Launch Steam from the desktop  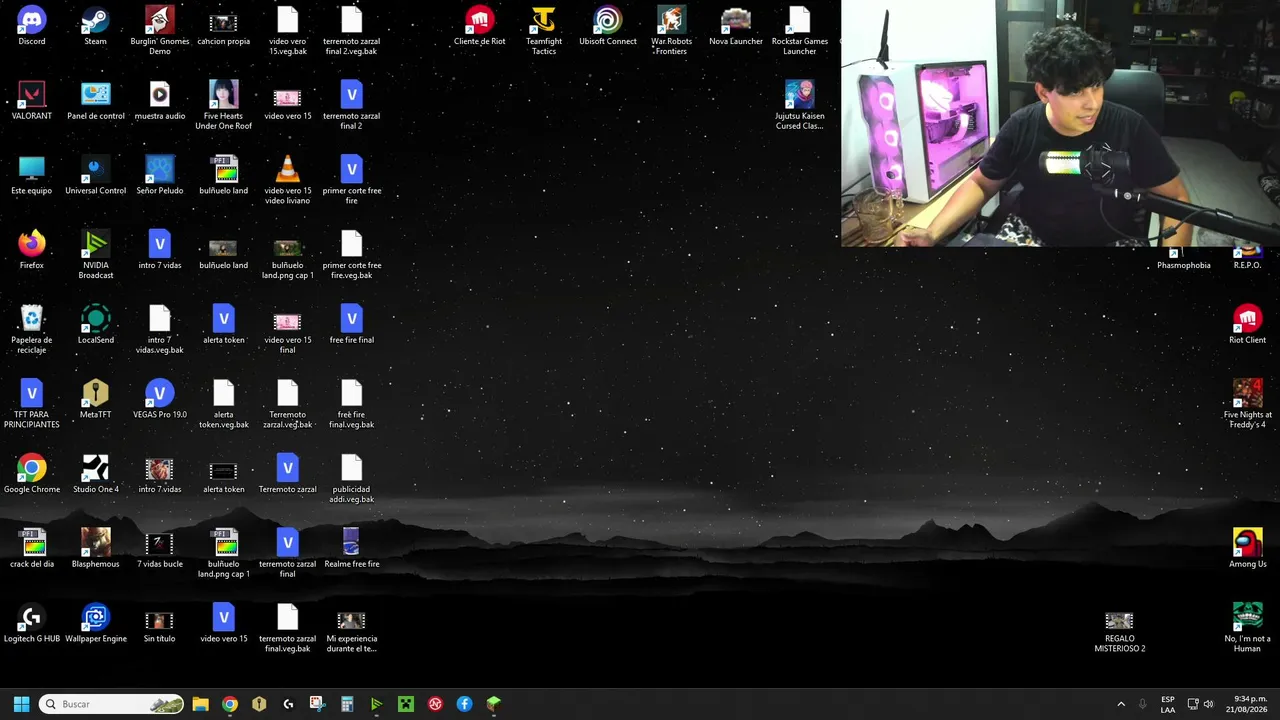95,26
